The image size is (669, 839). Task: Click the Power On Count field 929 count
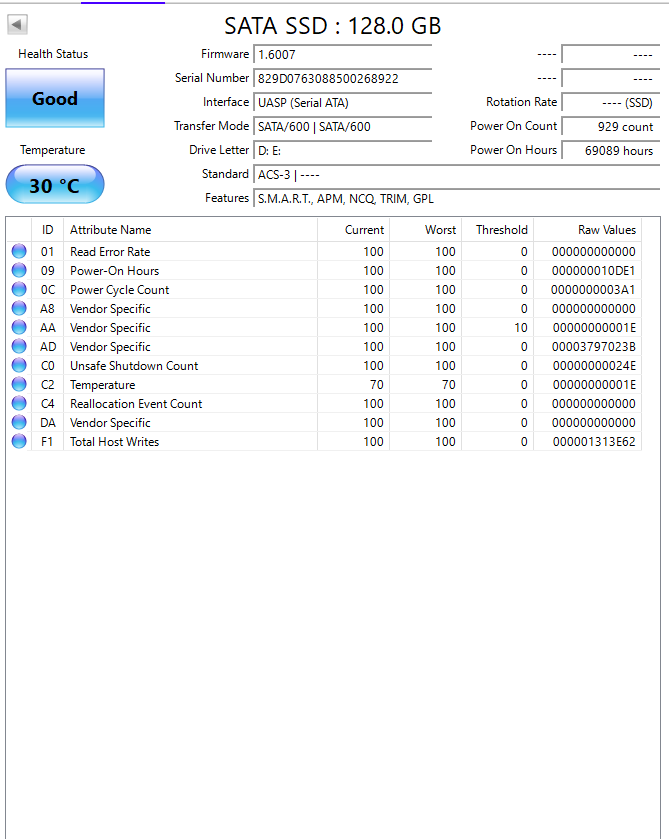(x=611, y=127)
